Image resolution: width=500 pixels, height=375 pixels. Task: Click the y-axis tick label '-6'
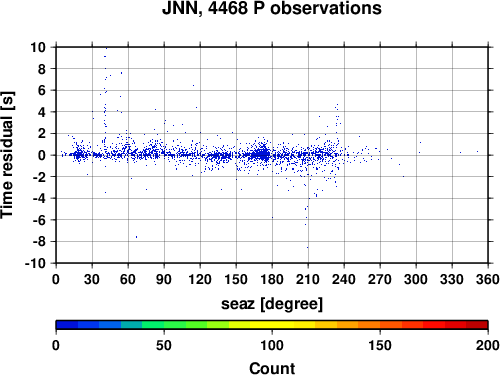(x=39, y=220)
